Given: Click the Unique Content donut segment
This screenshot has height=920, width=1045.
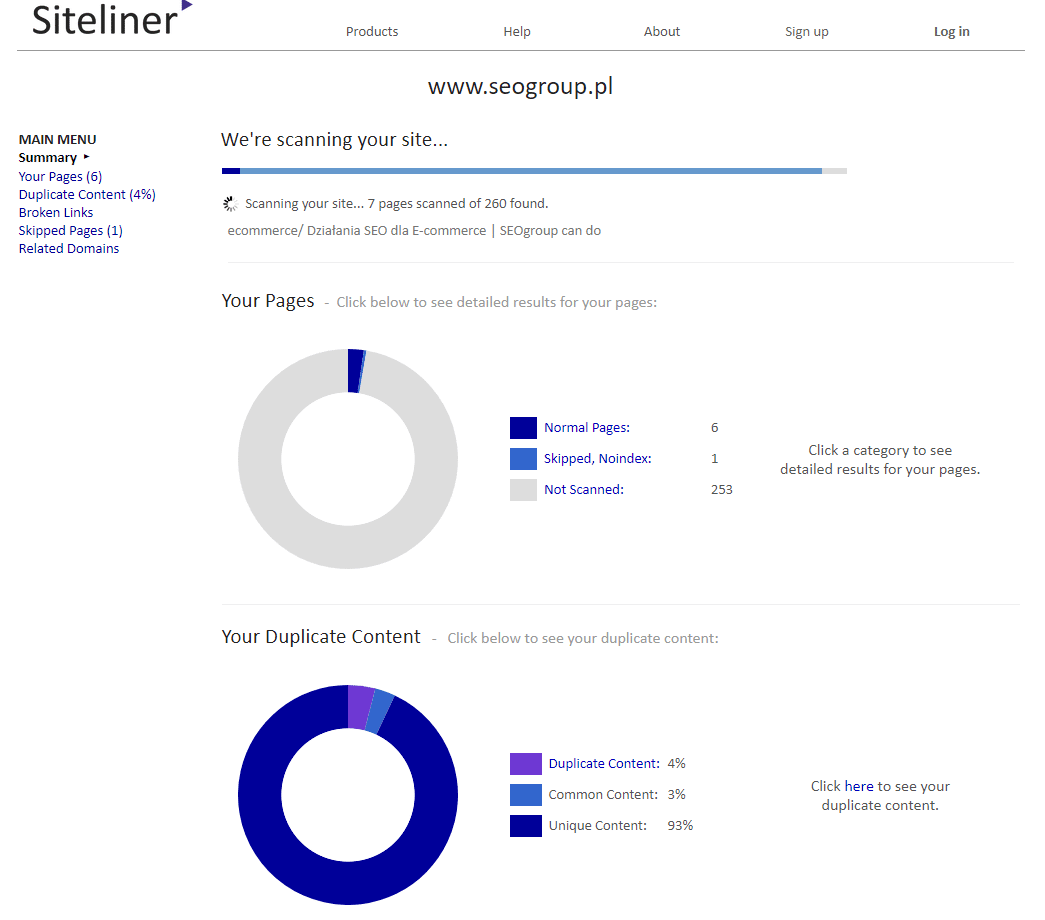Looking at the screenshot, I should 348,883.
